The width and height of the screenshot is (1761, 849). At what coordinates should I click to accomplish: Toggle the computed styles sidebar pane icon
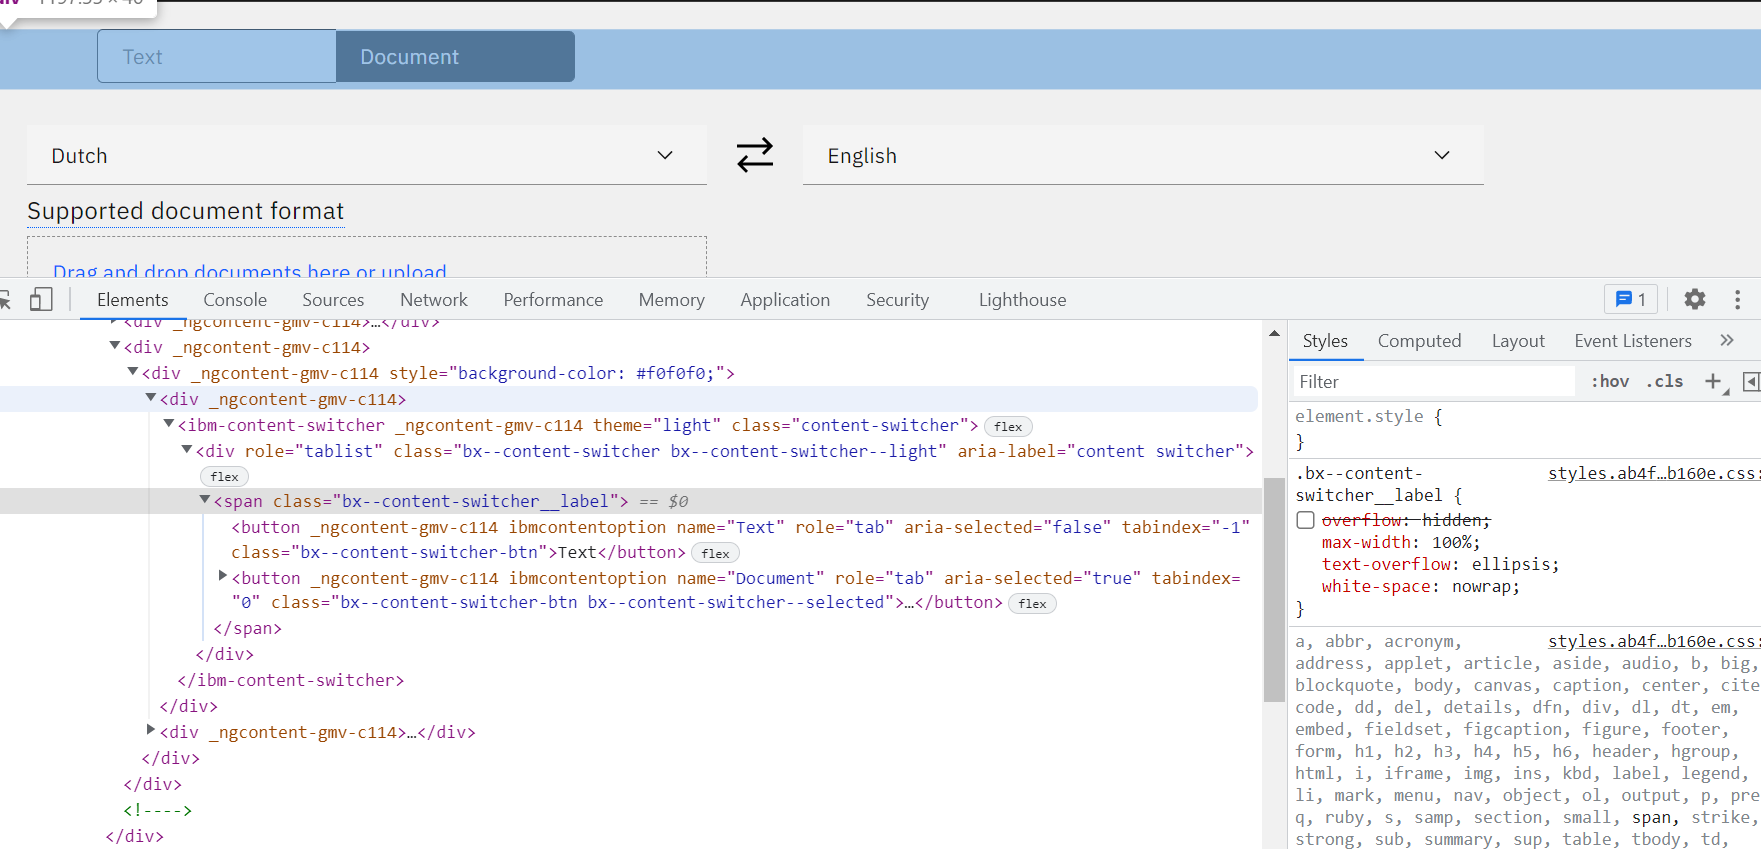[x=1751, y=381]
